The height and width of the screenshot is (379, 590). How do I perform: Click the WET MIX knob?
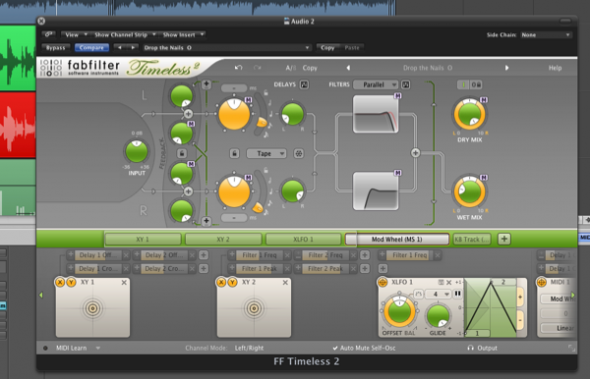coord(469,192)
